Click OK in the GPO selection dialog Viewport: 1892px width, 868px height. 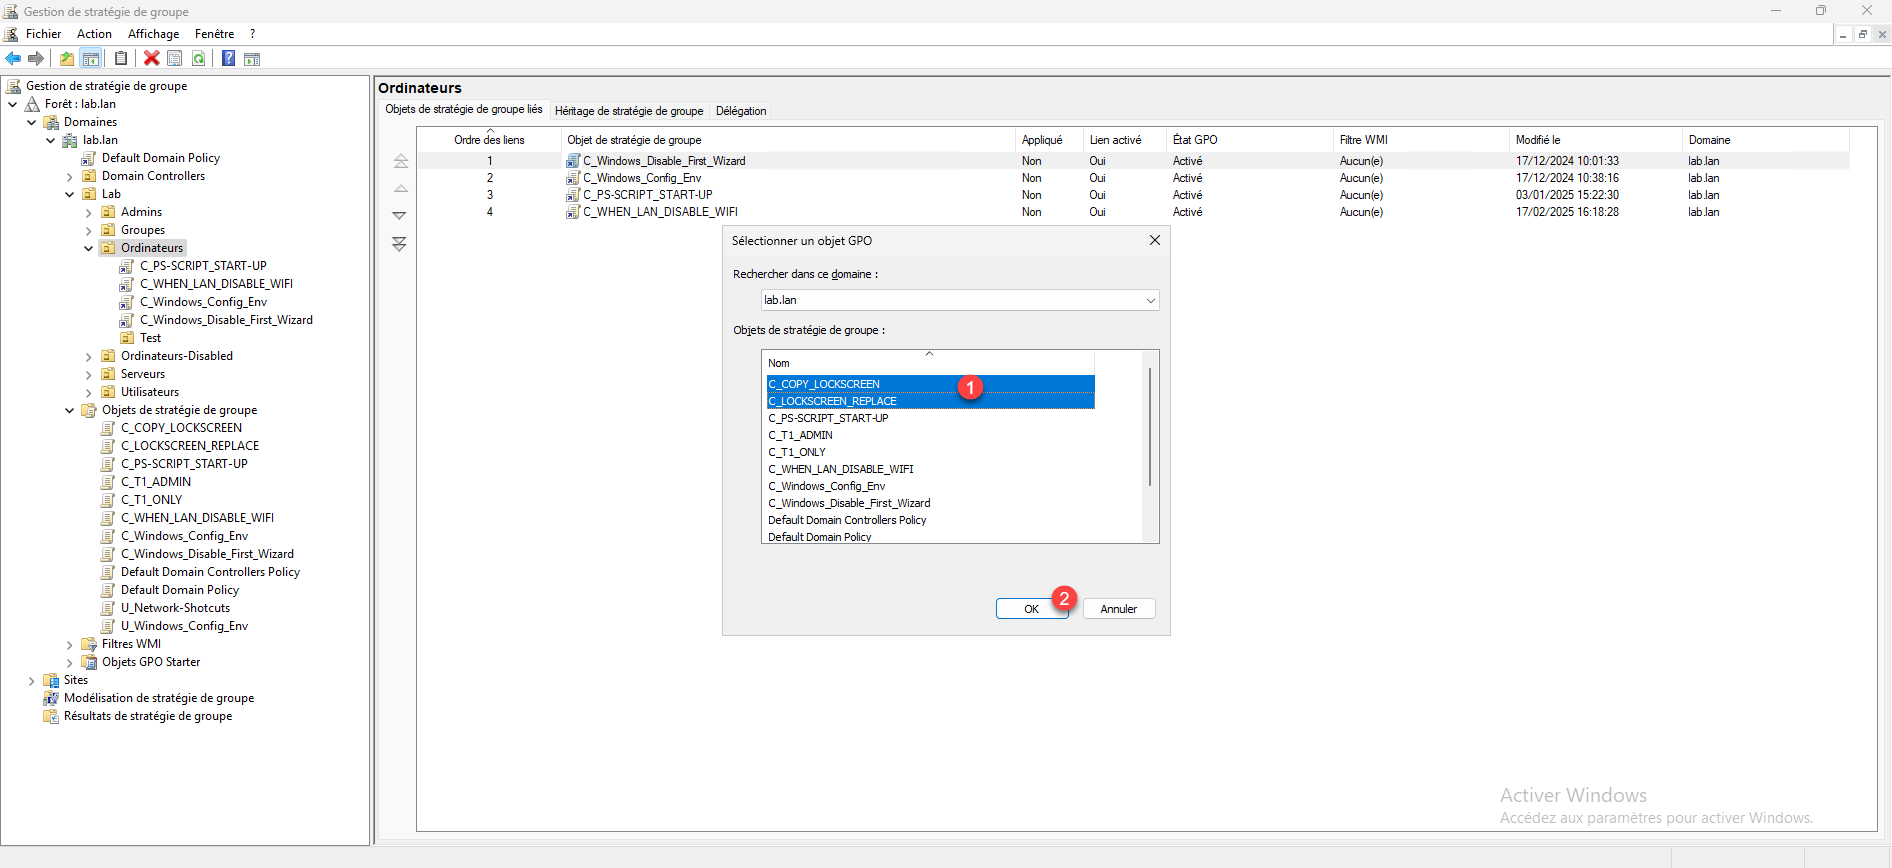[x=1031, y=609]
